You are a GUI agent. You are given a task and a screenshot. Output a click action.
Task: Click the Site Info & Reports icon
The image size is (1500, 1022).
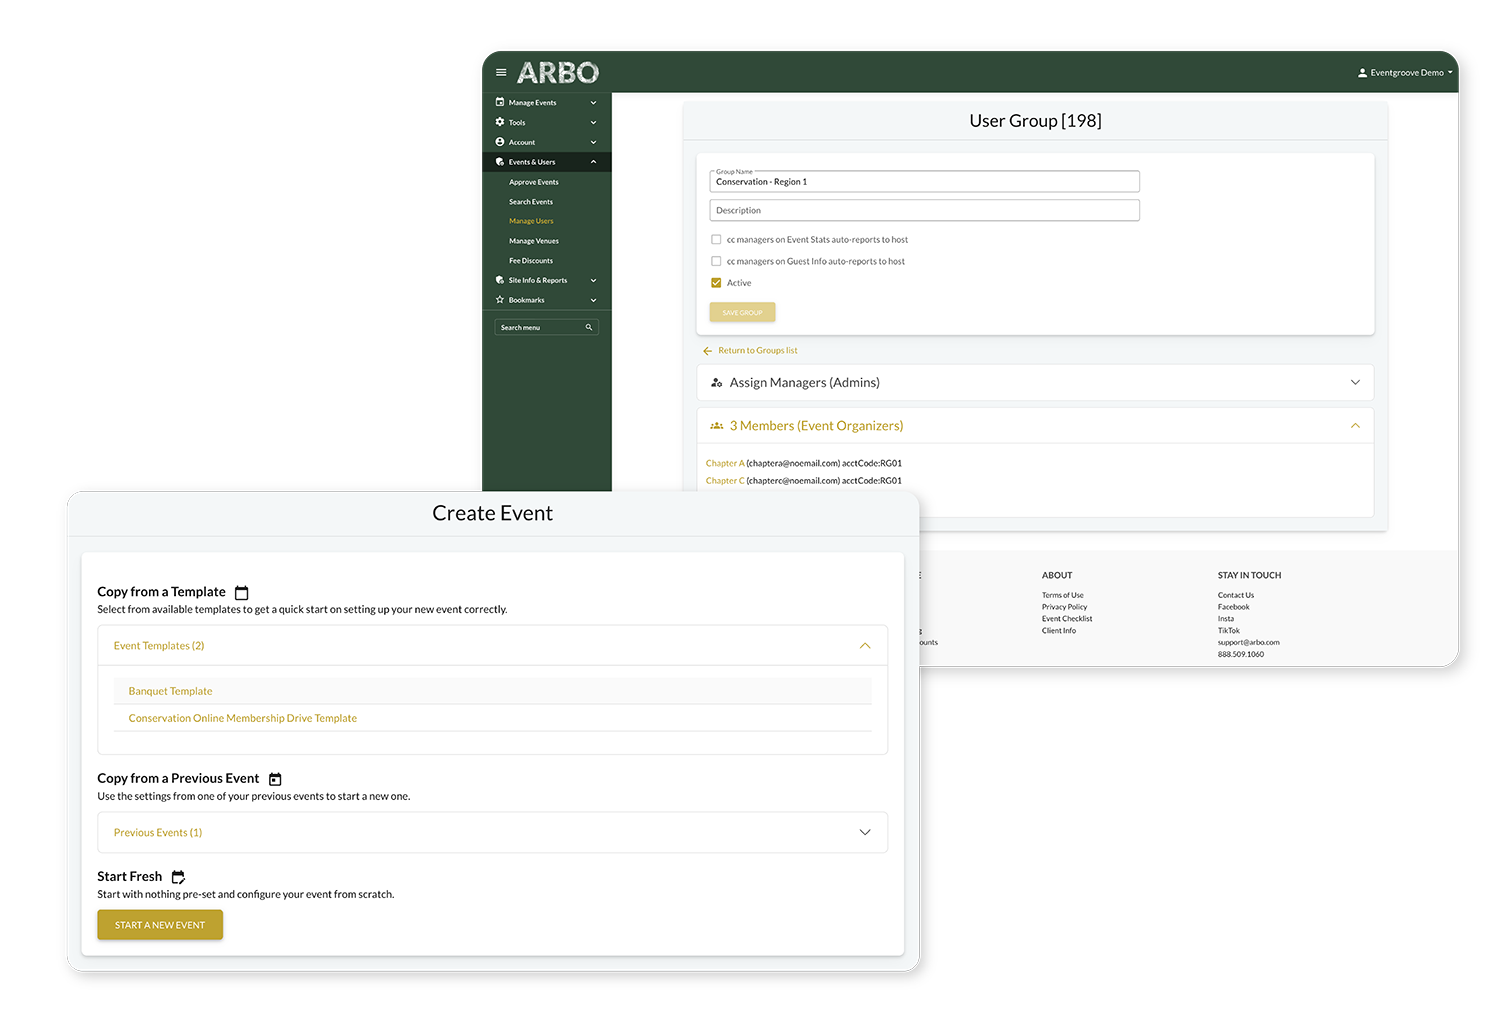[x=500, y=280]
